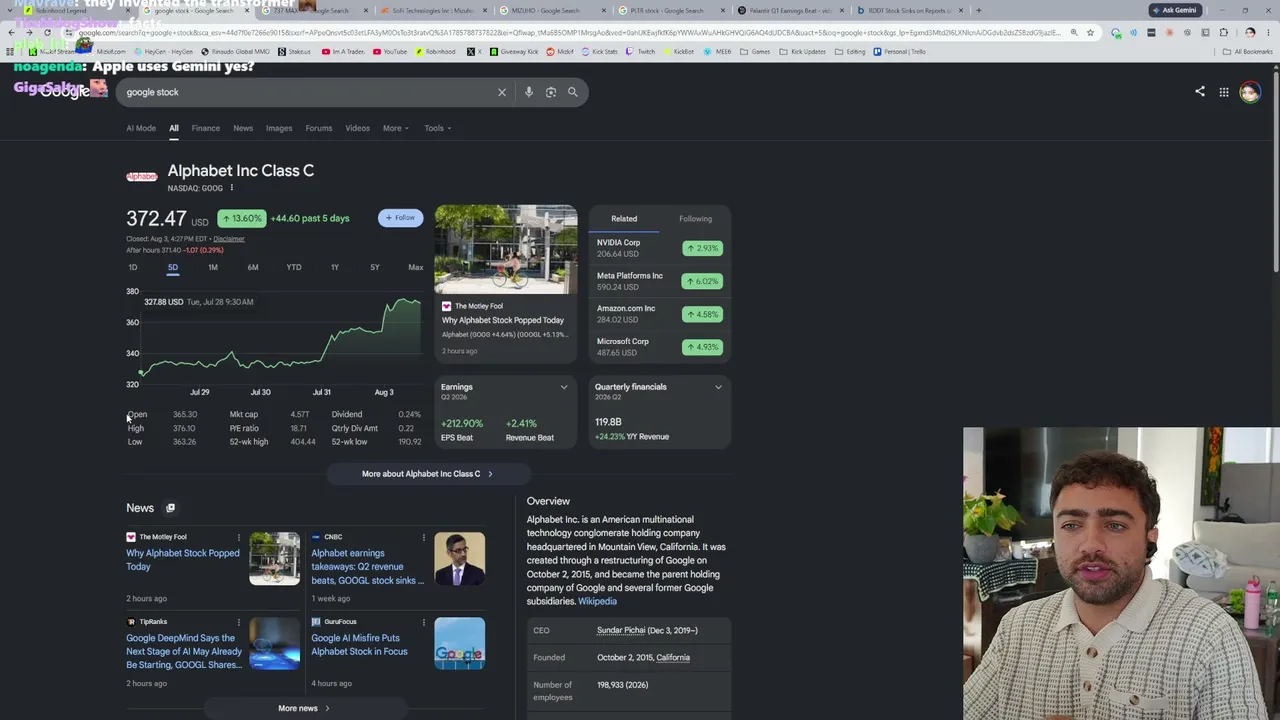This screenshot has width=1280, height=720.
Task: Show the 1Y chart range
Action: point(335,267)
